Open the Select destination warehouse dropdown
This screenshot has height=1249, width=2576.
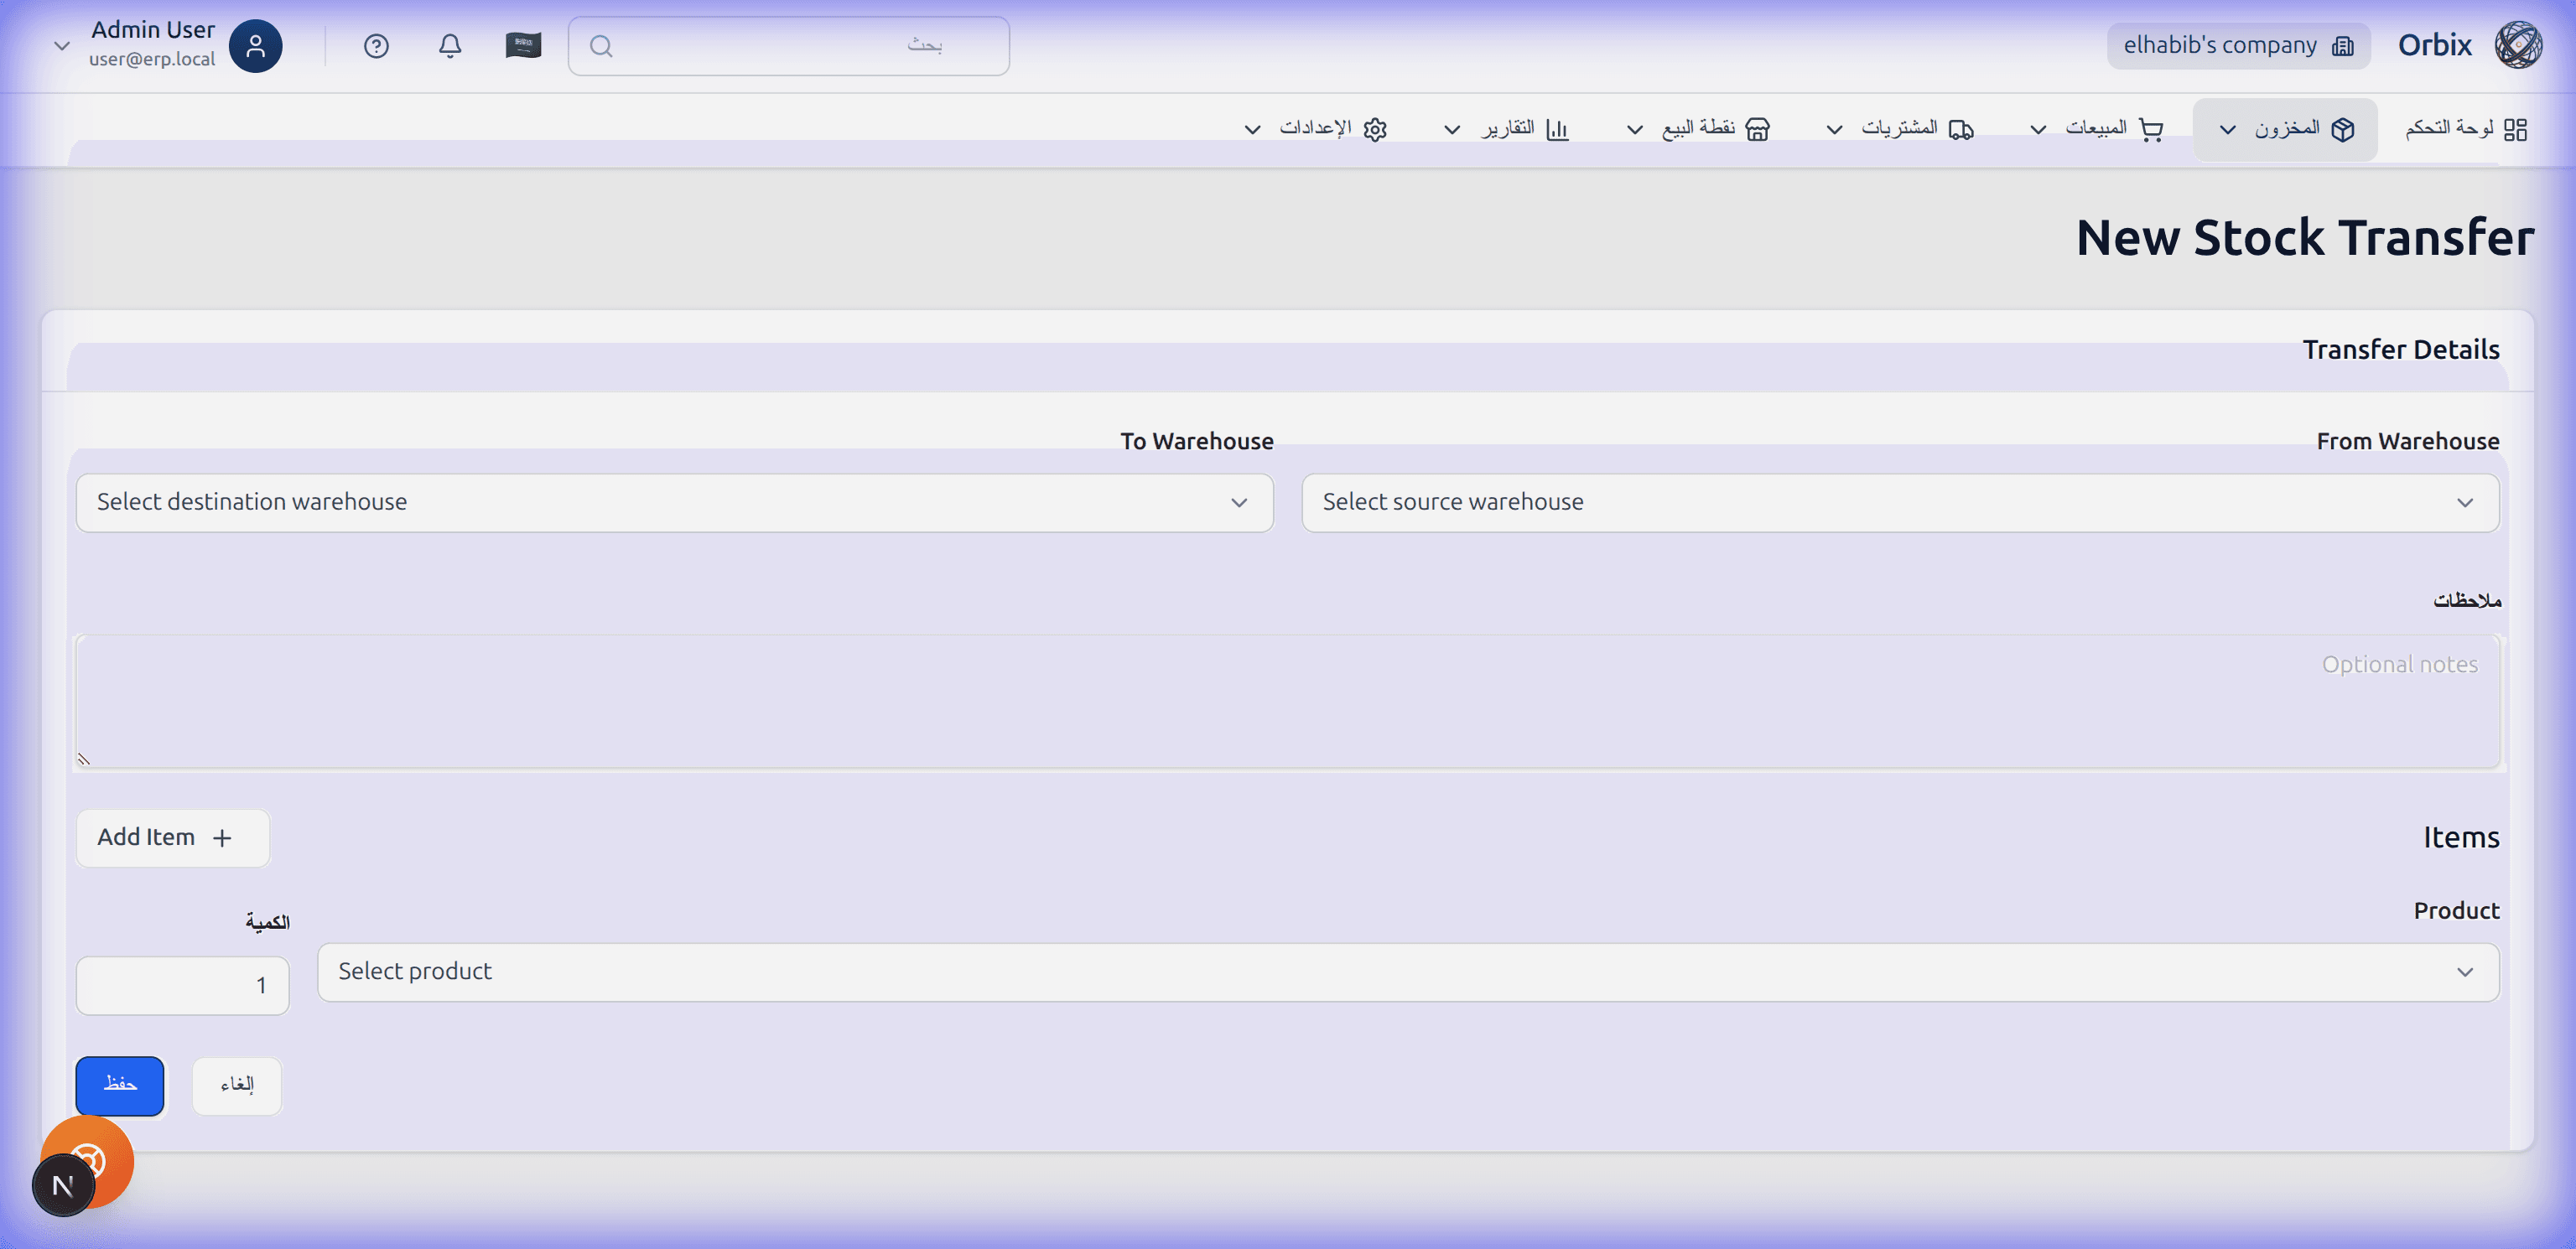click(674, 502)
